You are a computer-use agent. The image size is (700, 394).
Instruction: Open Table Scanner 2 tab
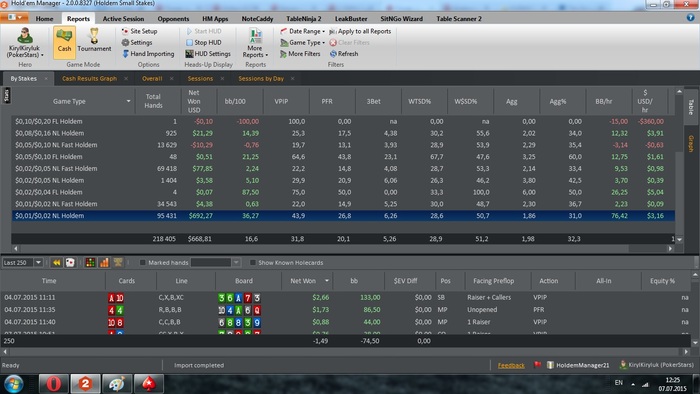point(459,19)
